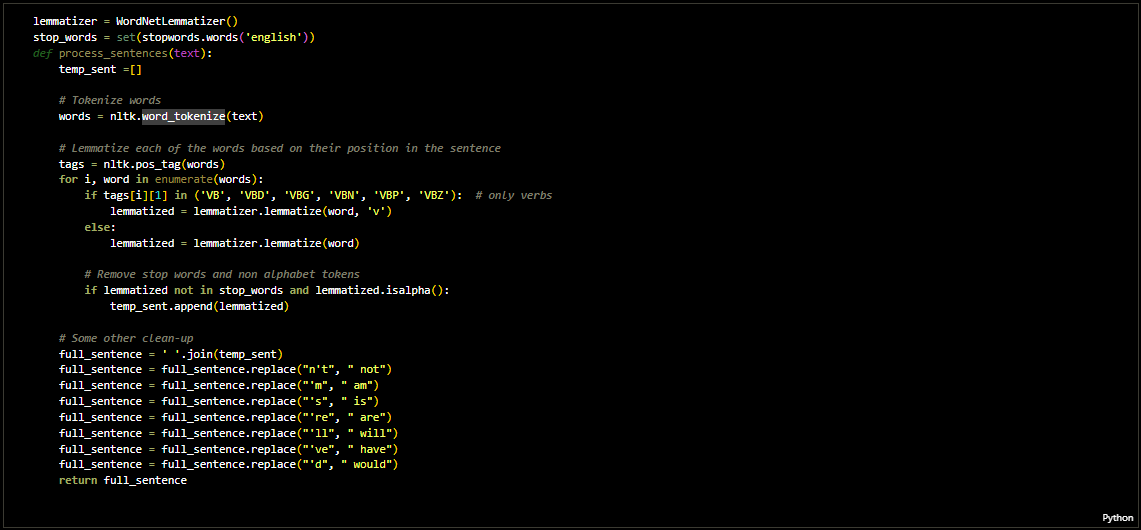The width and height of the screenshot is (1141, 530).
Task: Click the def keyword
Action: pyautogui.click(x=42, y=53)
